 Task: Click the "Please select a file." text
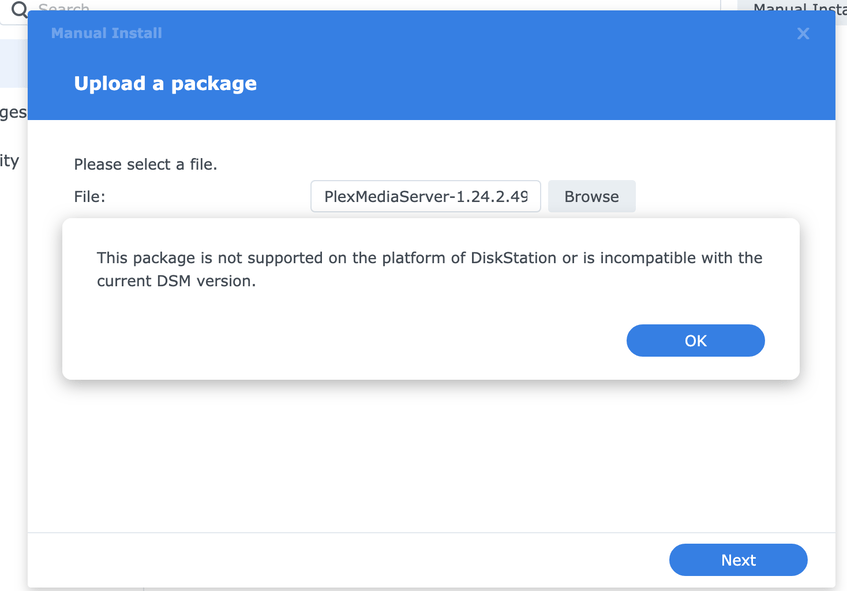pyautogui.click(x=145, y=164)
